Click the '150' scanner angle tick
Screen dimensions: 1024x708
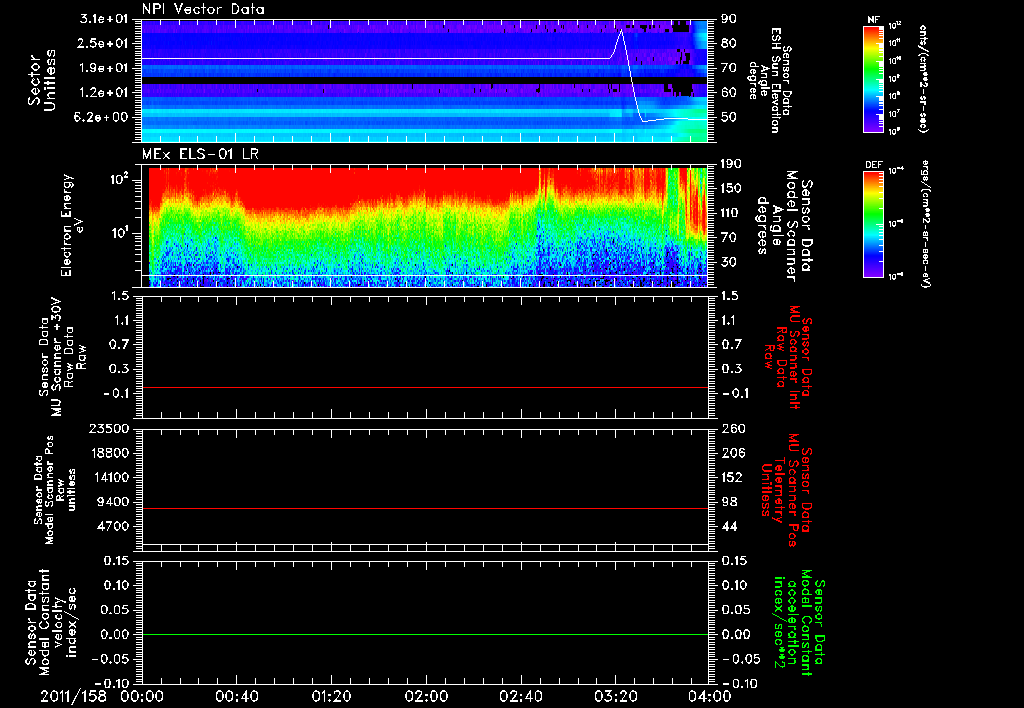click(732, 189)
